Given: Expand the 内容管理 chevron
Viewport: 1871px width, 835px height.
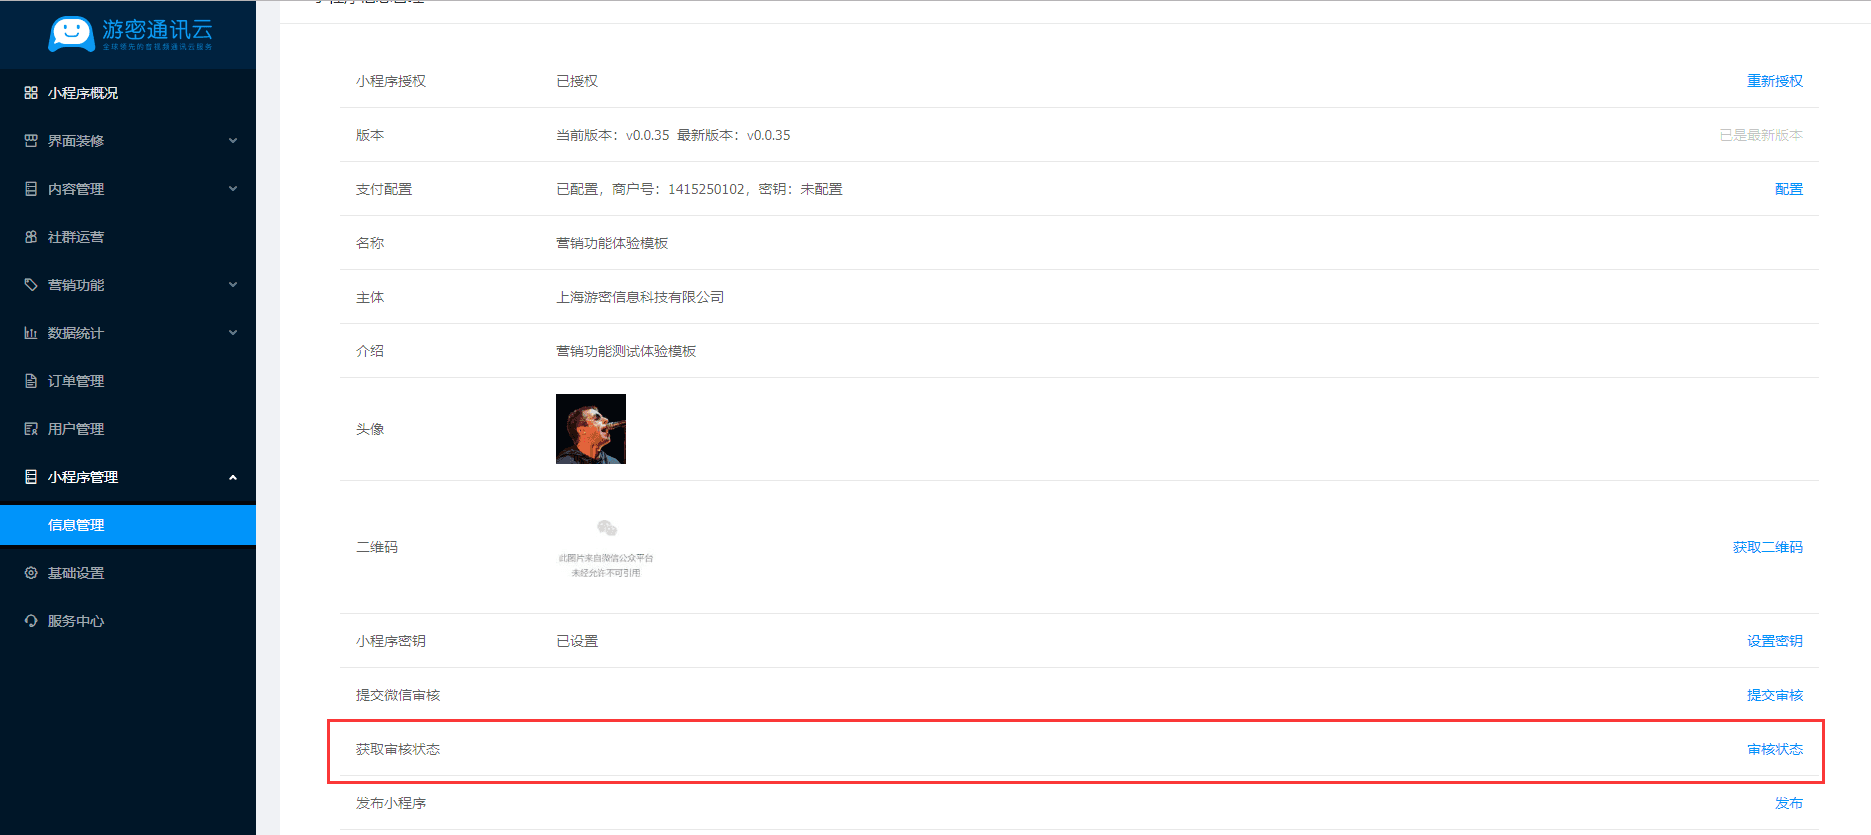Looking at the screenshot, I should [233, 189].
